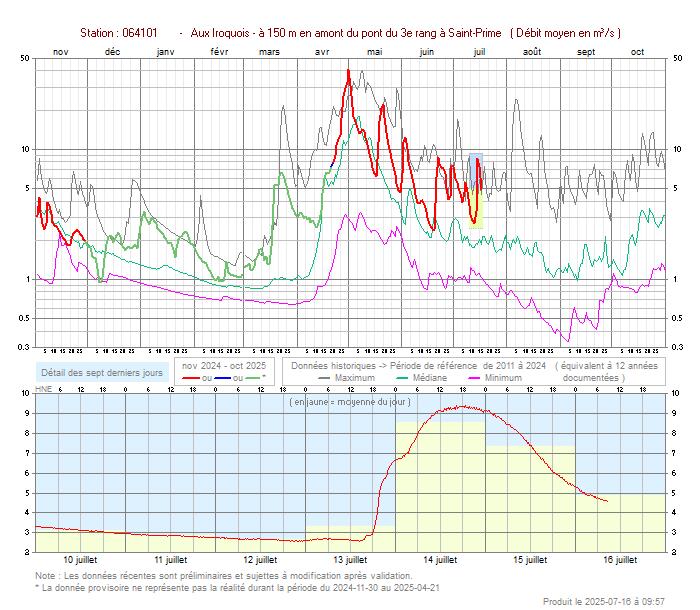Click the 'Note : Les données récentes' footnote
Viewport: 700px width, 610px height.
coord(224,576)
